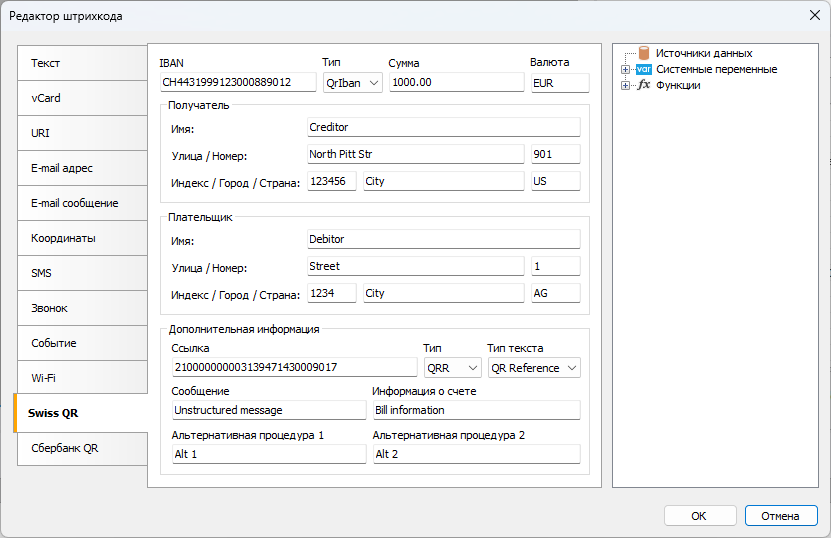
Task: Switch to the Звонок tab
Action: click(82, 308)
